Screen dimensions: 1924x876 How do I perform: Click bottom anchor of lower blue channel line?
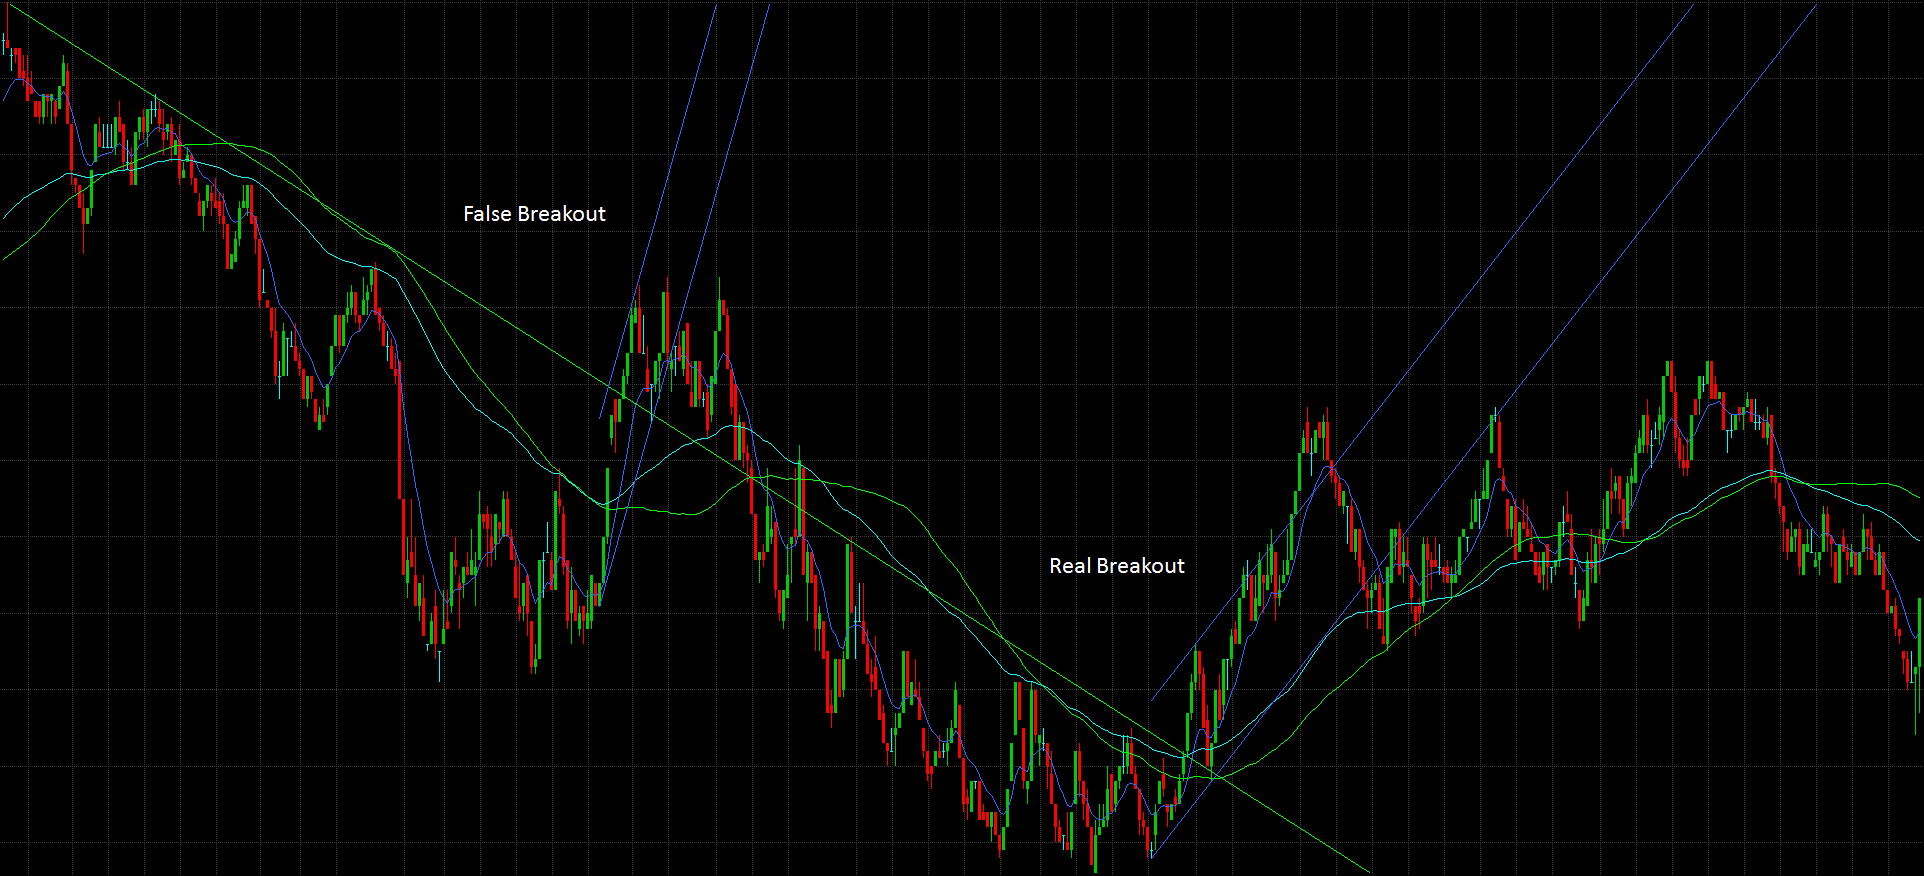(x=1152, y=857)
